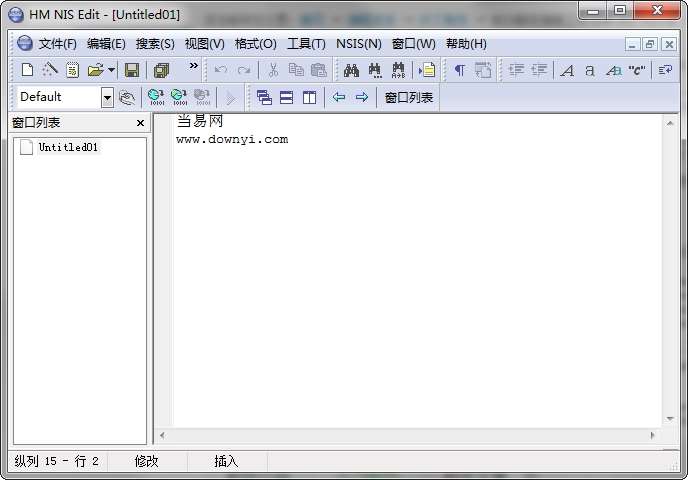
Task: Open the 视图(V) menu
Action: [204, 44]
